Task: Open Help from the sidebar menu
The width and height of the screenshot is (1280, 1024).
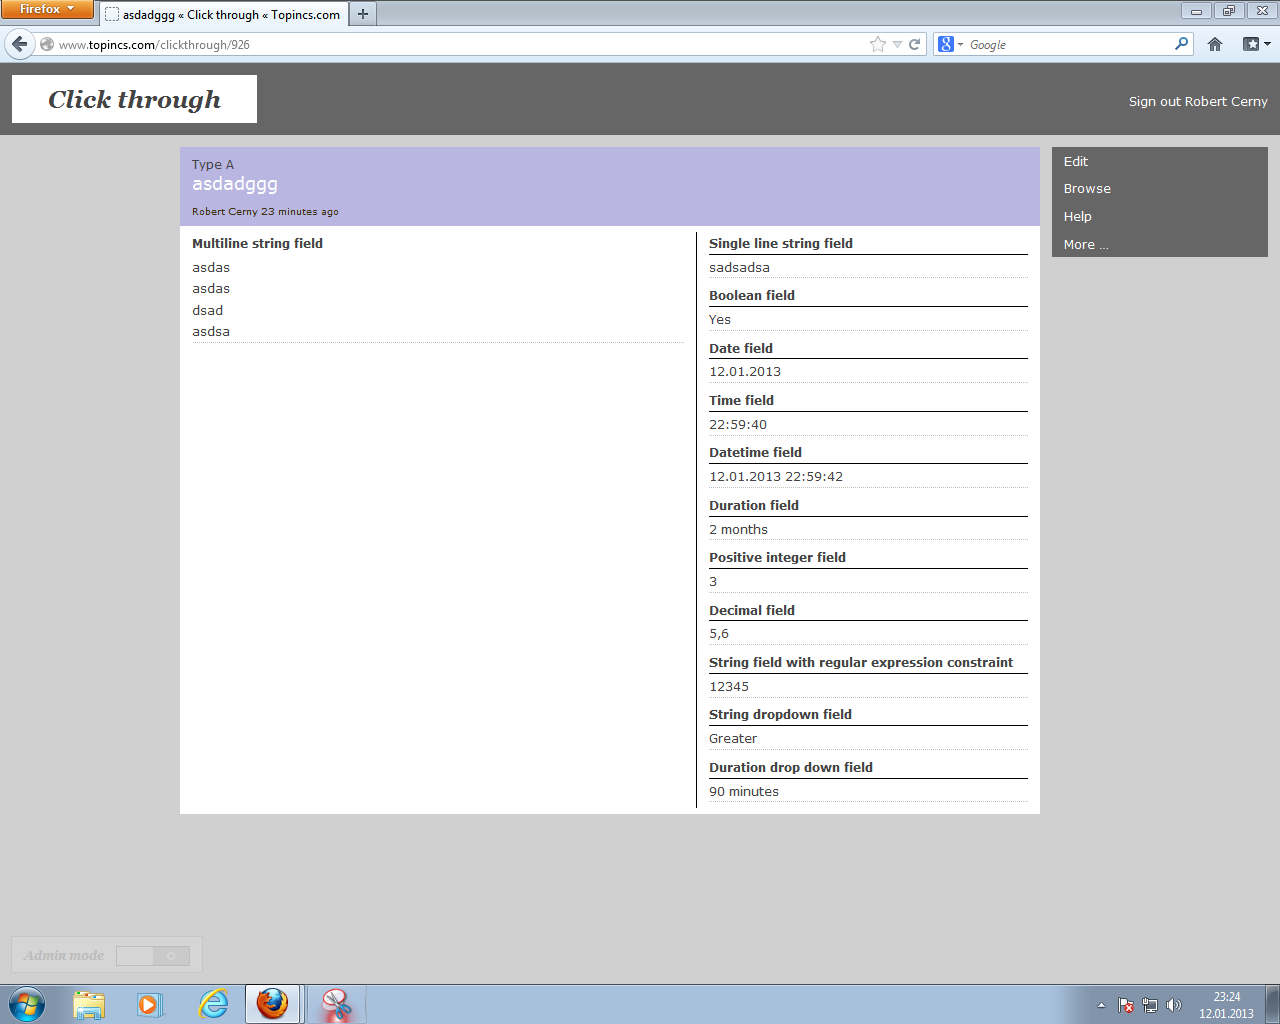Action: click(x=1078, y=216)
